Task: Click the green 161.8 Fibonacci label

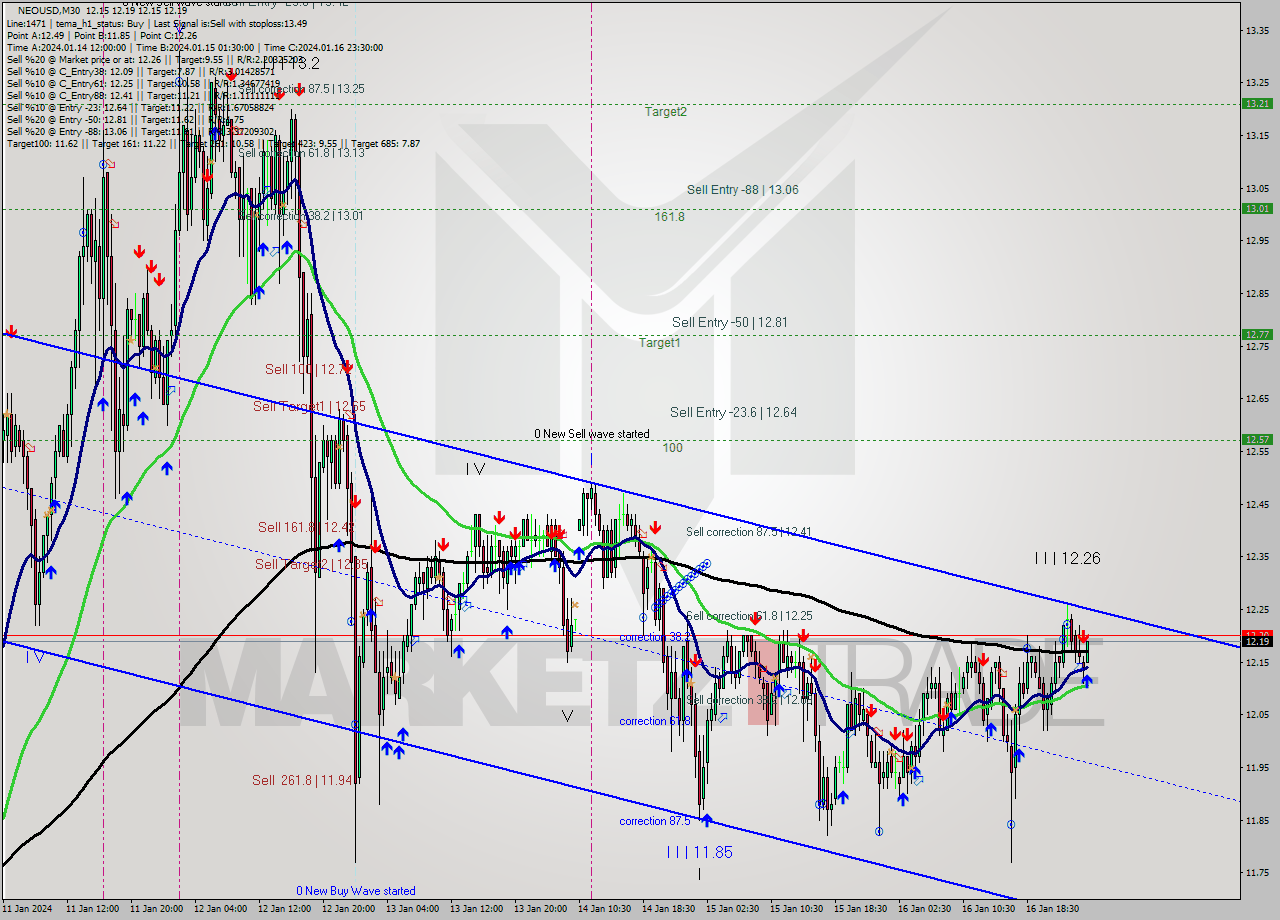Action: pos(670,216)
